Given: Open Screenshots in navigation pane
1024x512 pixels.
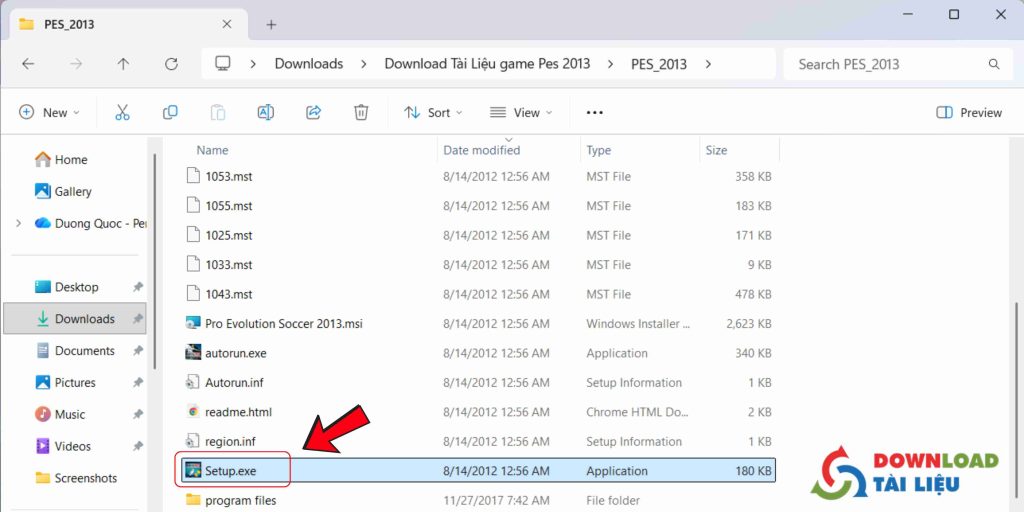Looking at the screenshot, I should click(x=86, y=478).
